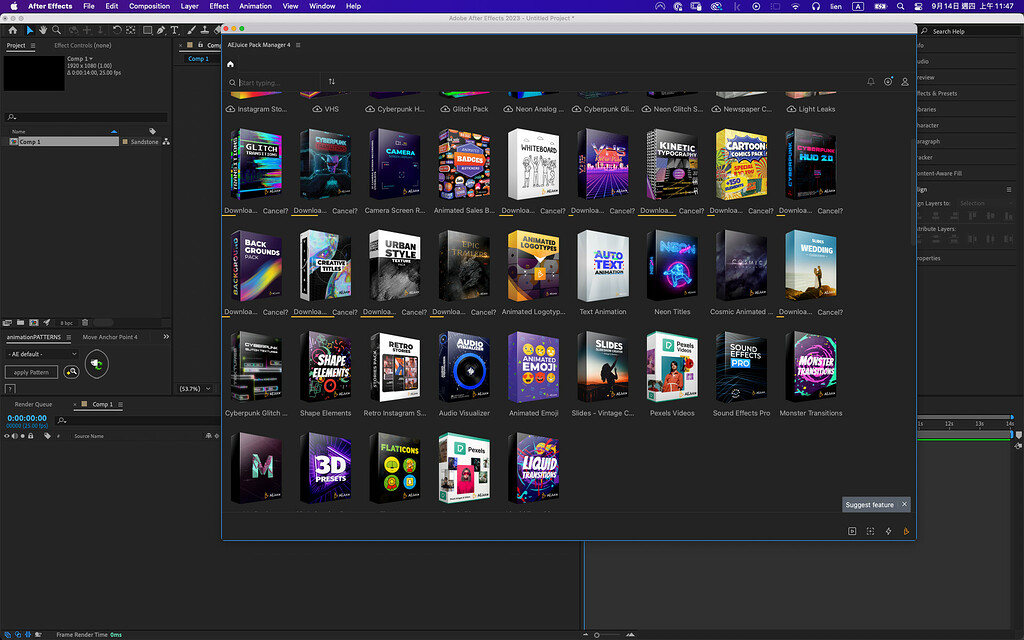
Task: Select the Type tool in toolbar
Action: [175, 31]
